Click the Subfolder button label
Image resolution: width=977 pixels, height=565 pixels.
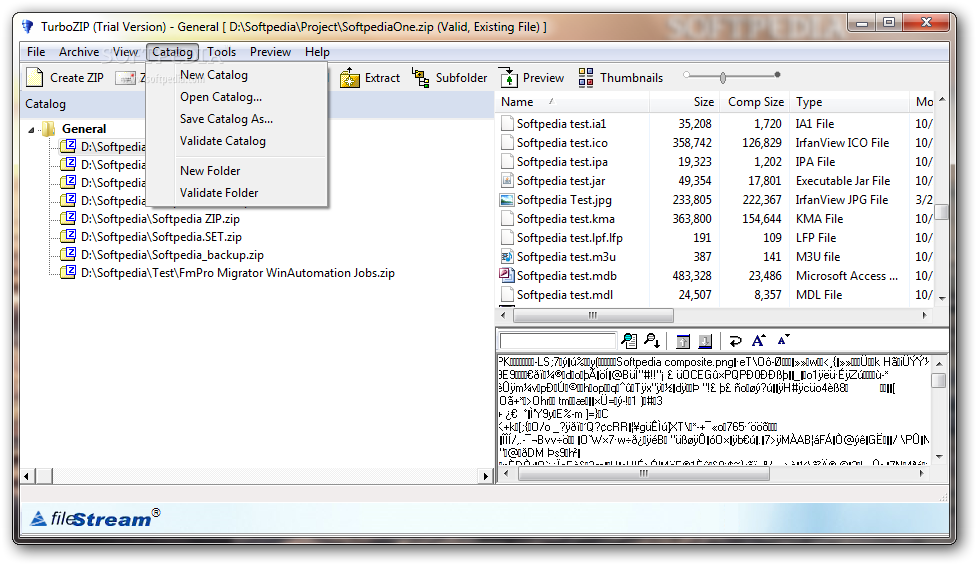point(461,78)
